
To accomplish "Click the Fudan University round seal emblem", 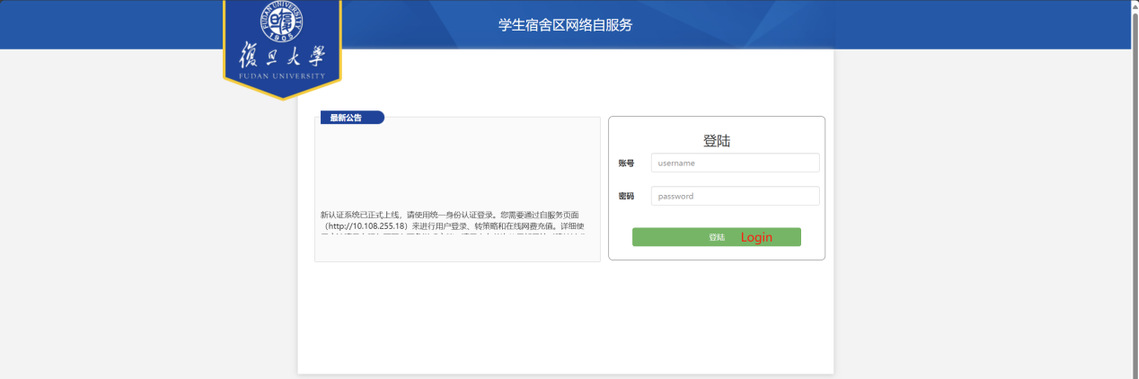I will pos(282,20).
